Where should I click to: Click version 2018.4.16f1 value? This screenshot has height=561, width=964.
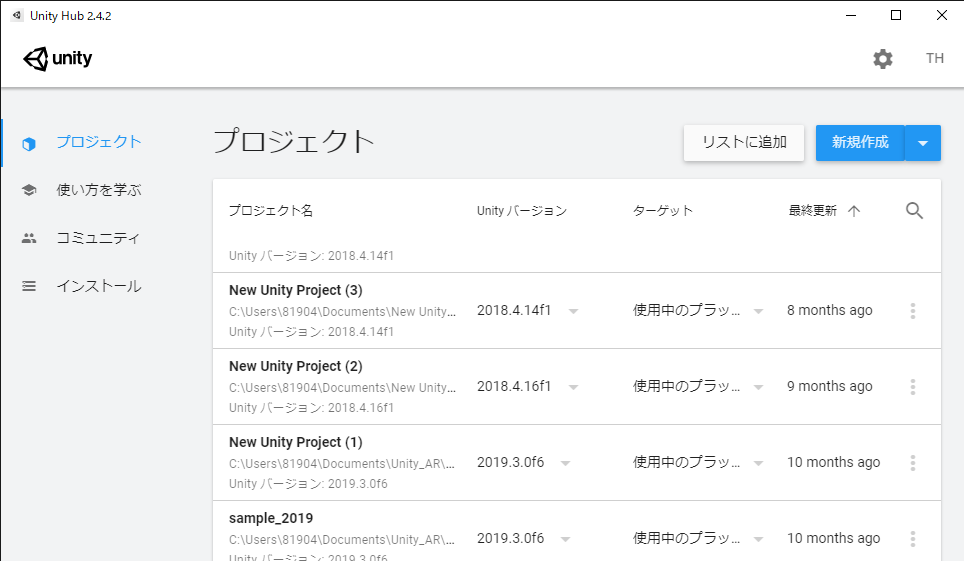514,386
